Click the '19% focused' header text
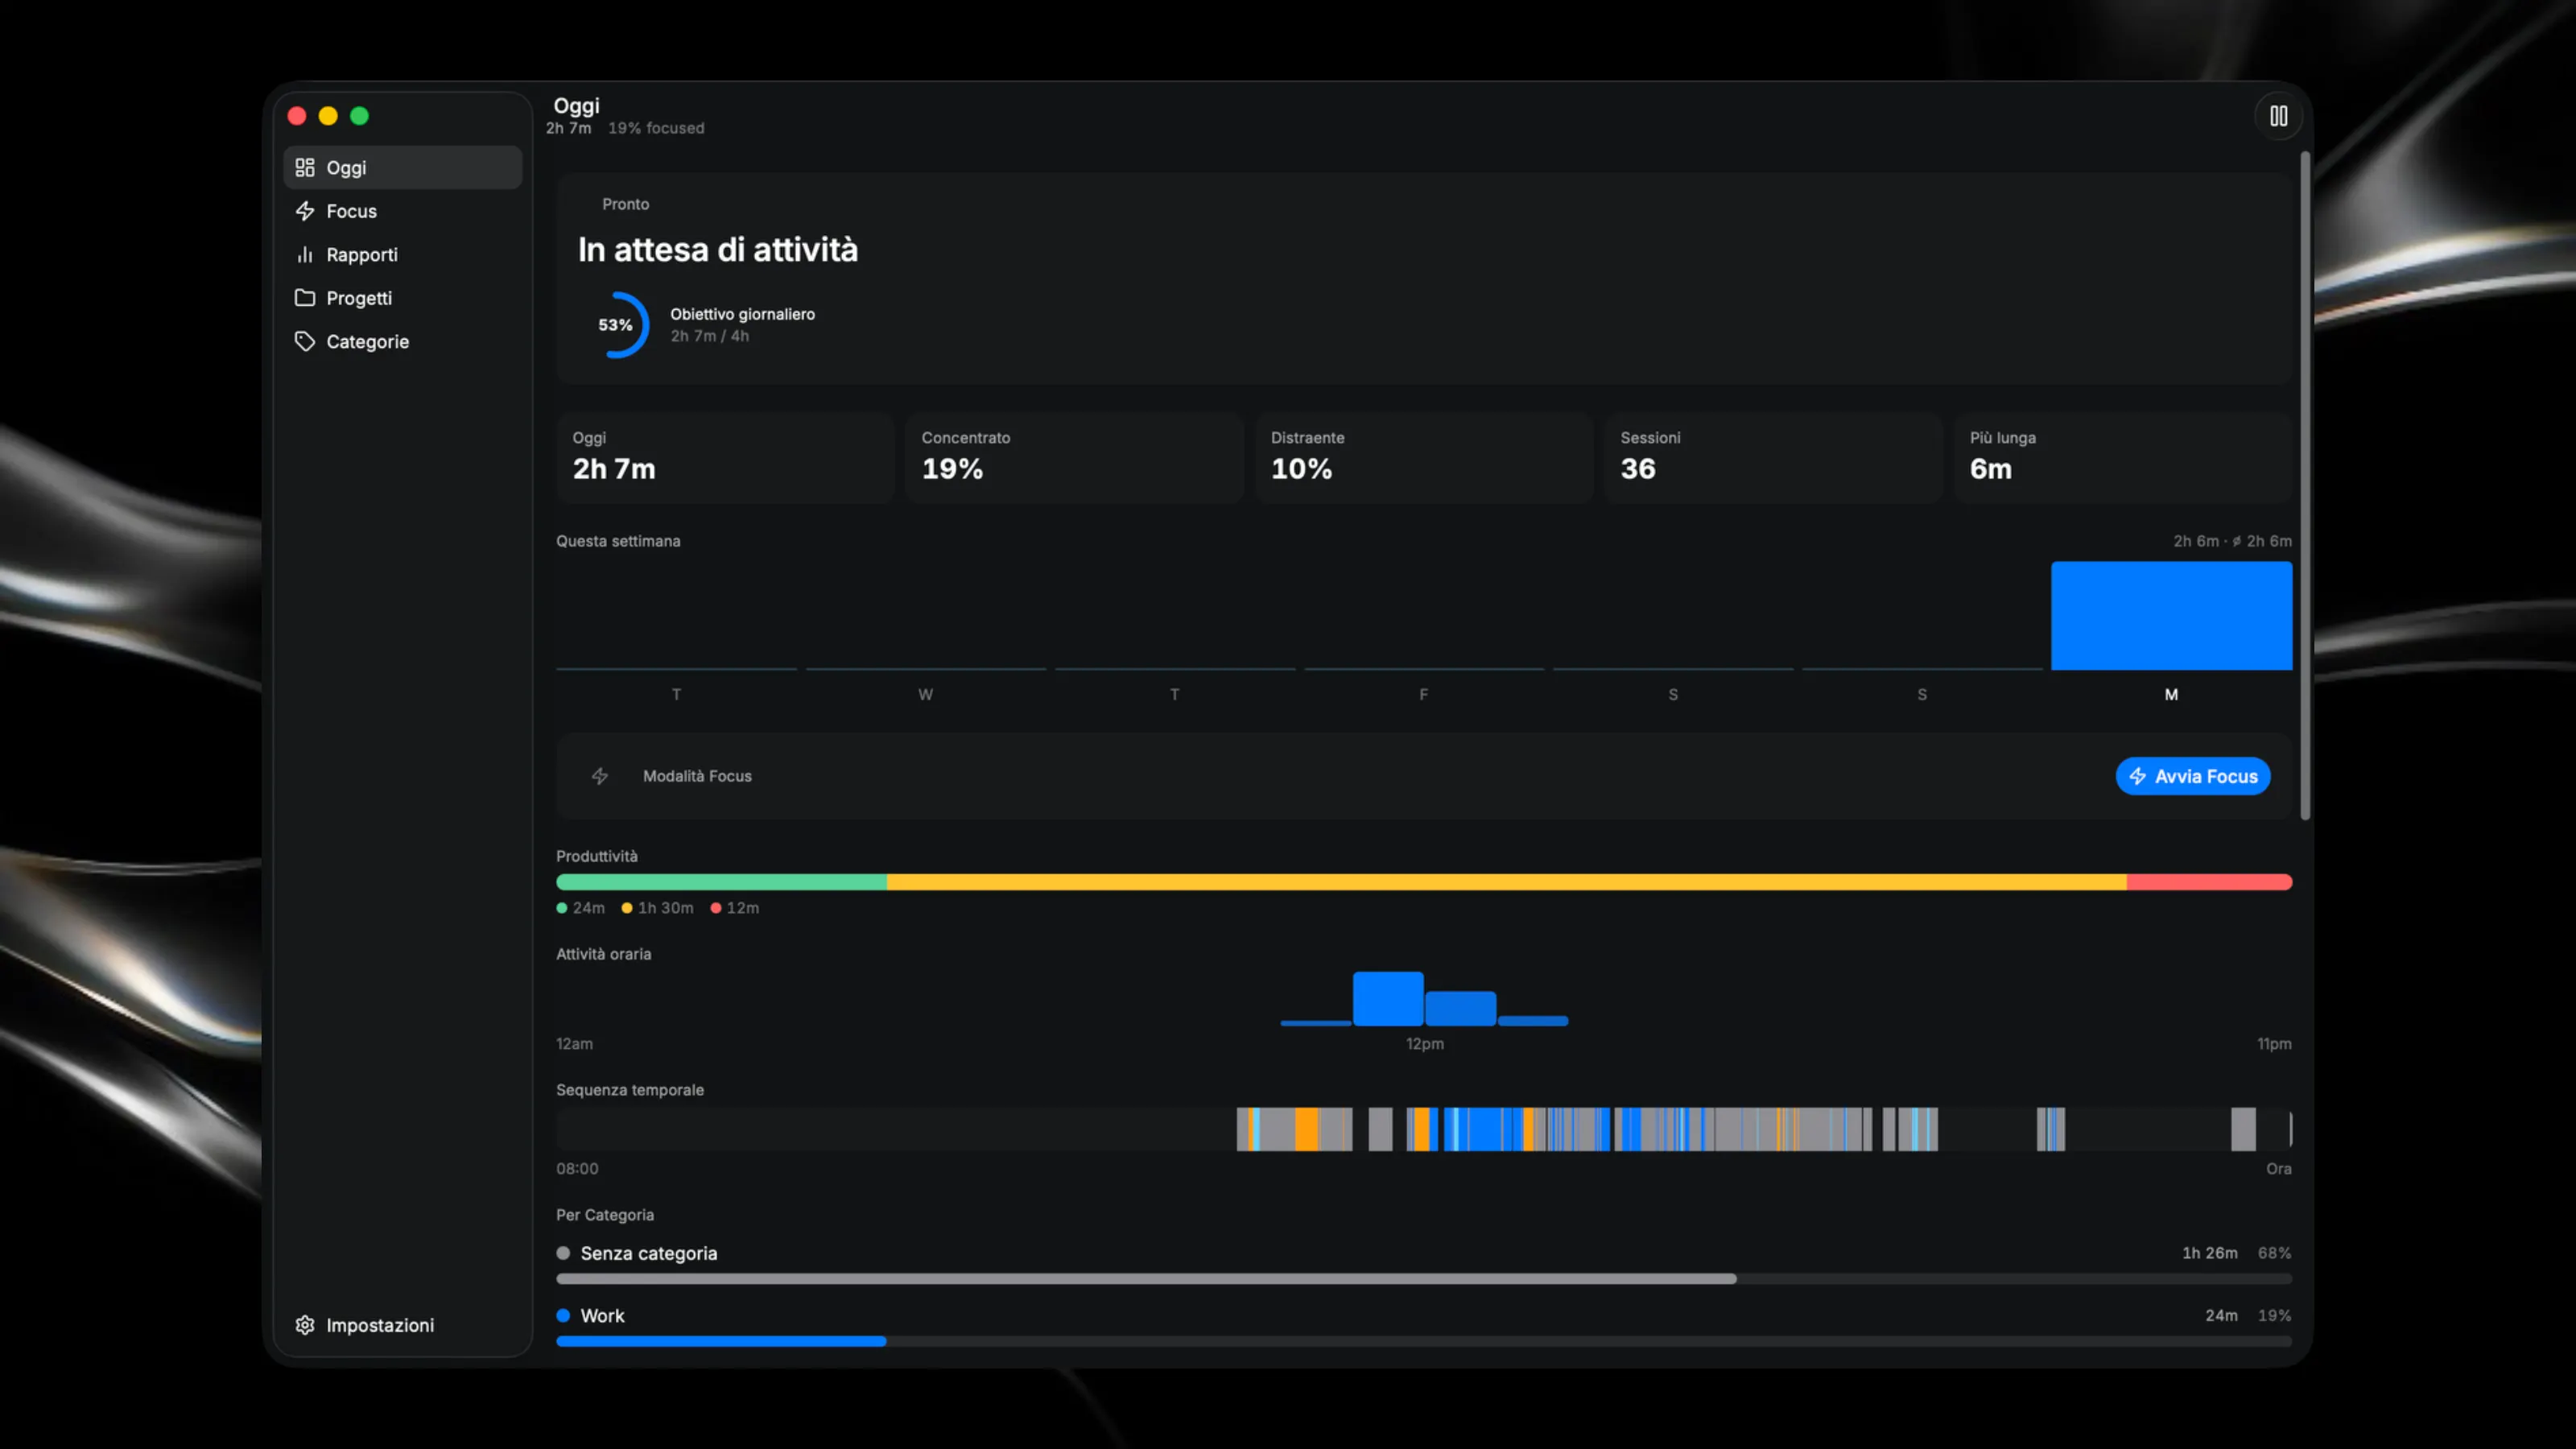This screenshot has height=1449, width=2576. point(656,128)
